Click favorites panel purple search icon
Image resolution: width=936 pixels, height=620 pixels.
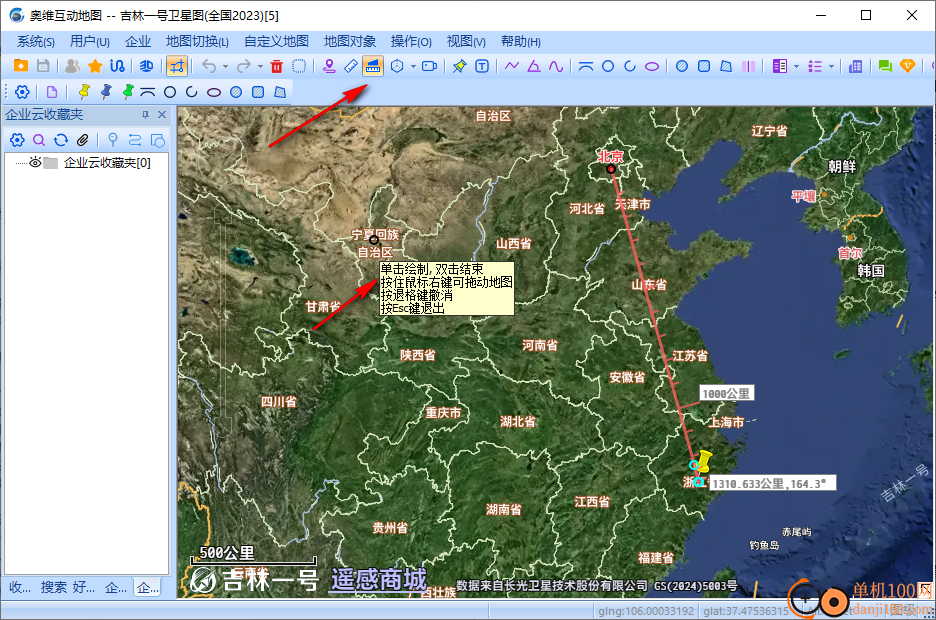click(x=39, y=140)
